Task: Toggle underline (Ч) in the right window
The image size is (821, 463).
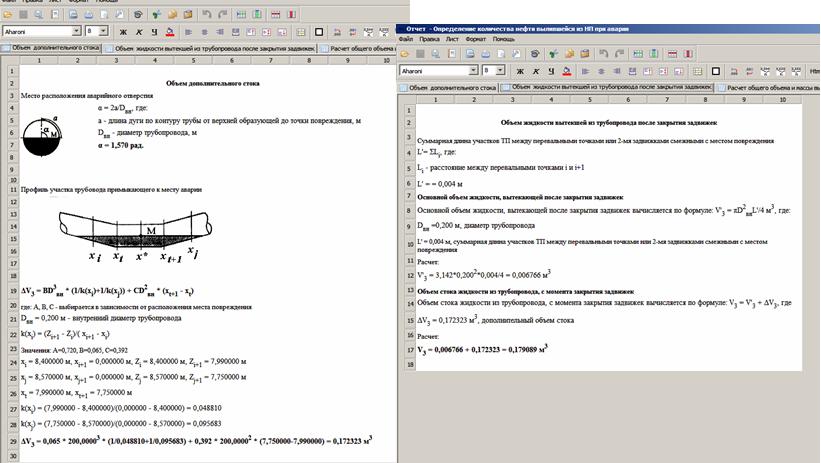Action: tap(552, 71)
